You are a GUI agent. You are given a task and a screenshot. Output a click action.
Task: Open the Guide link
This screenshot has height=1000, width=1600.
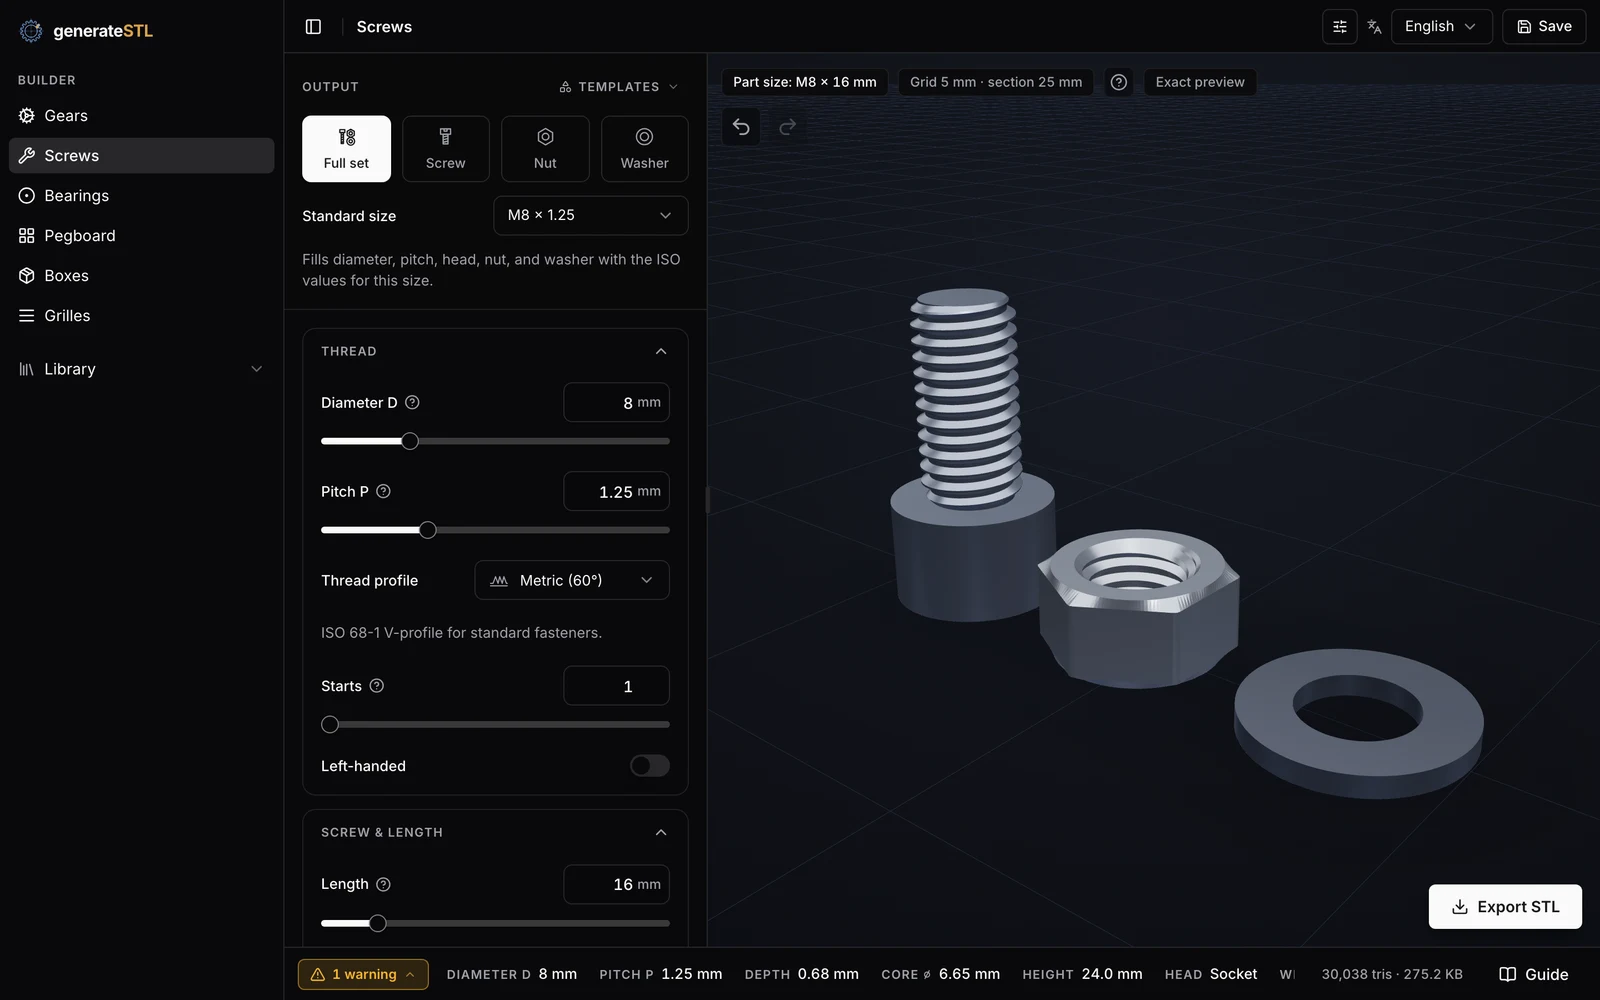pyautogui.click(x=1534, y=974)
